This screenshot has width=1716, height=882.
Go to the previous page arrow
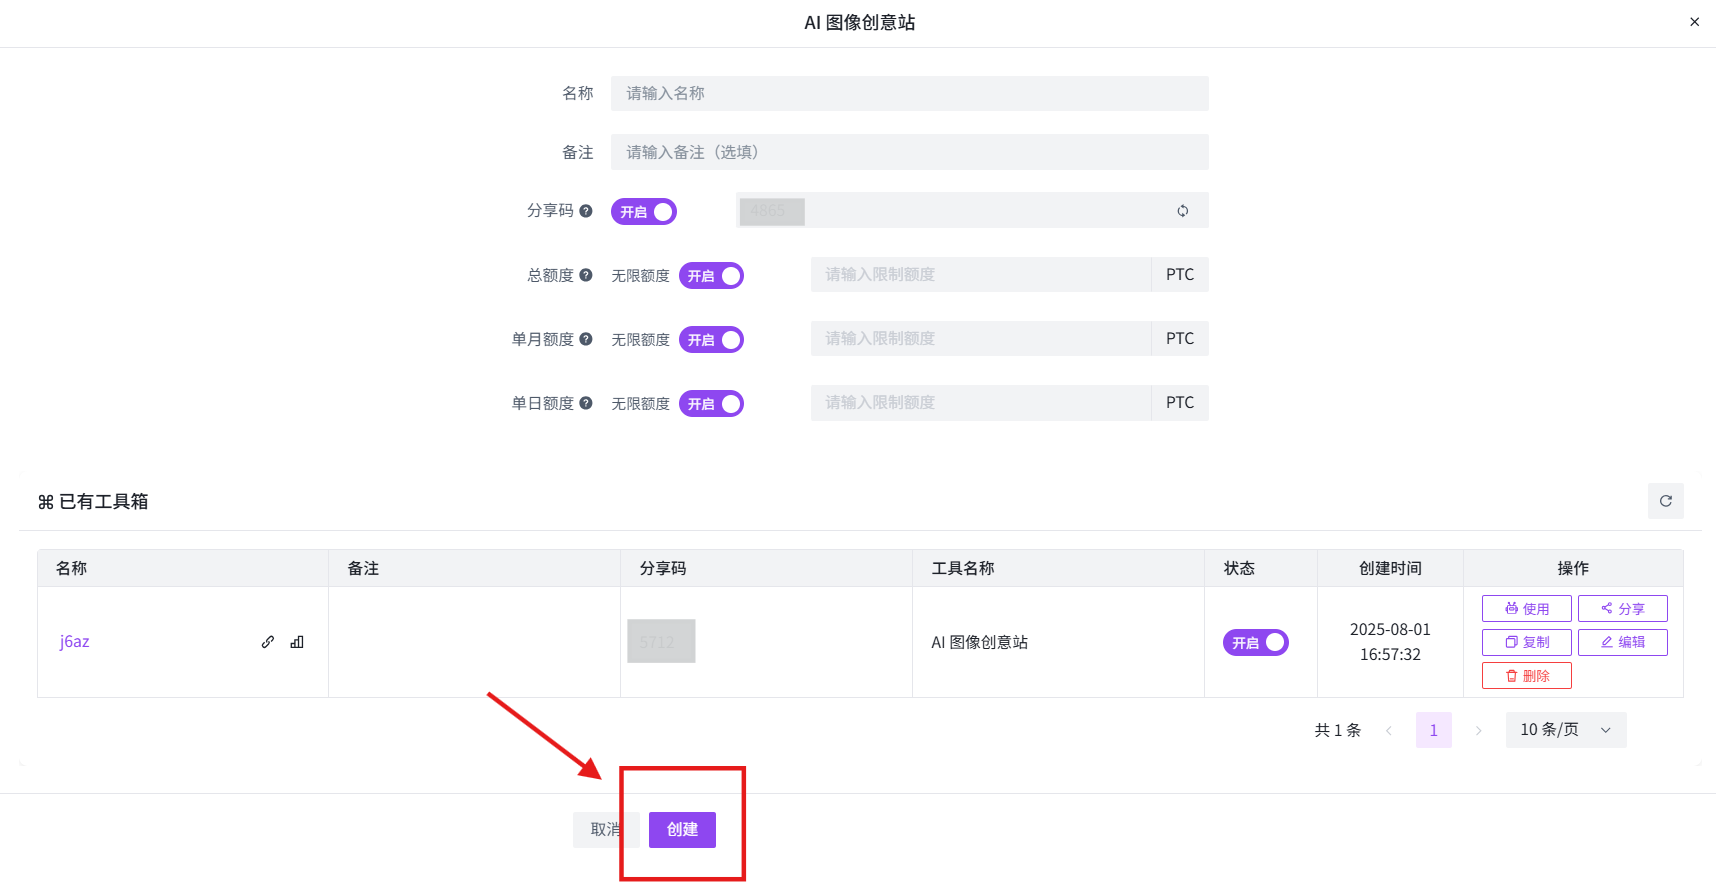point(1388,730)
